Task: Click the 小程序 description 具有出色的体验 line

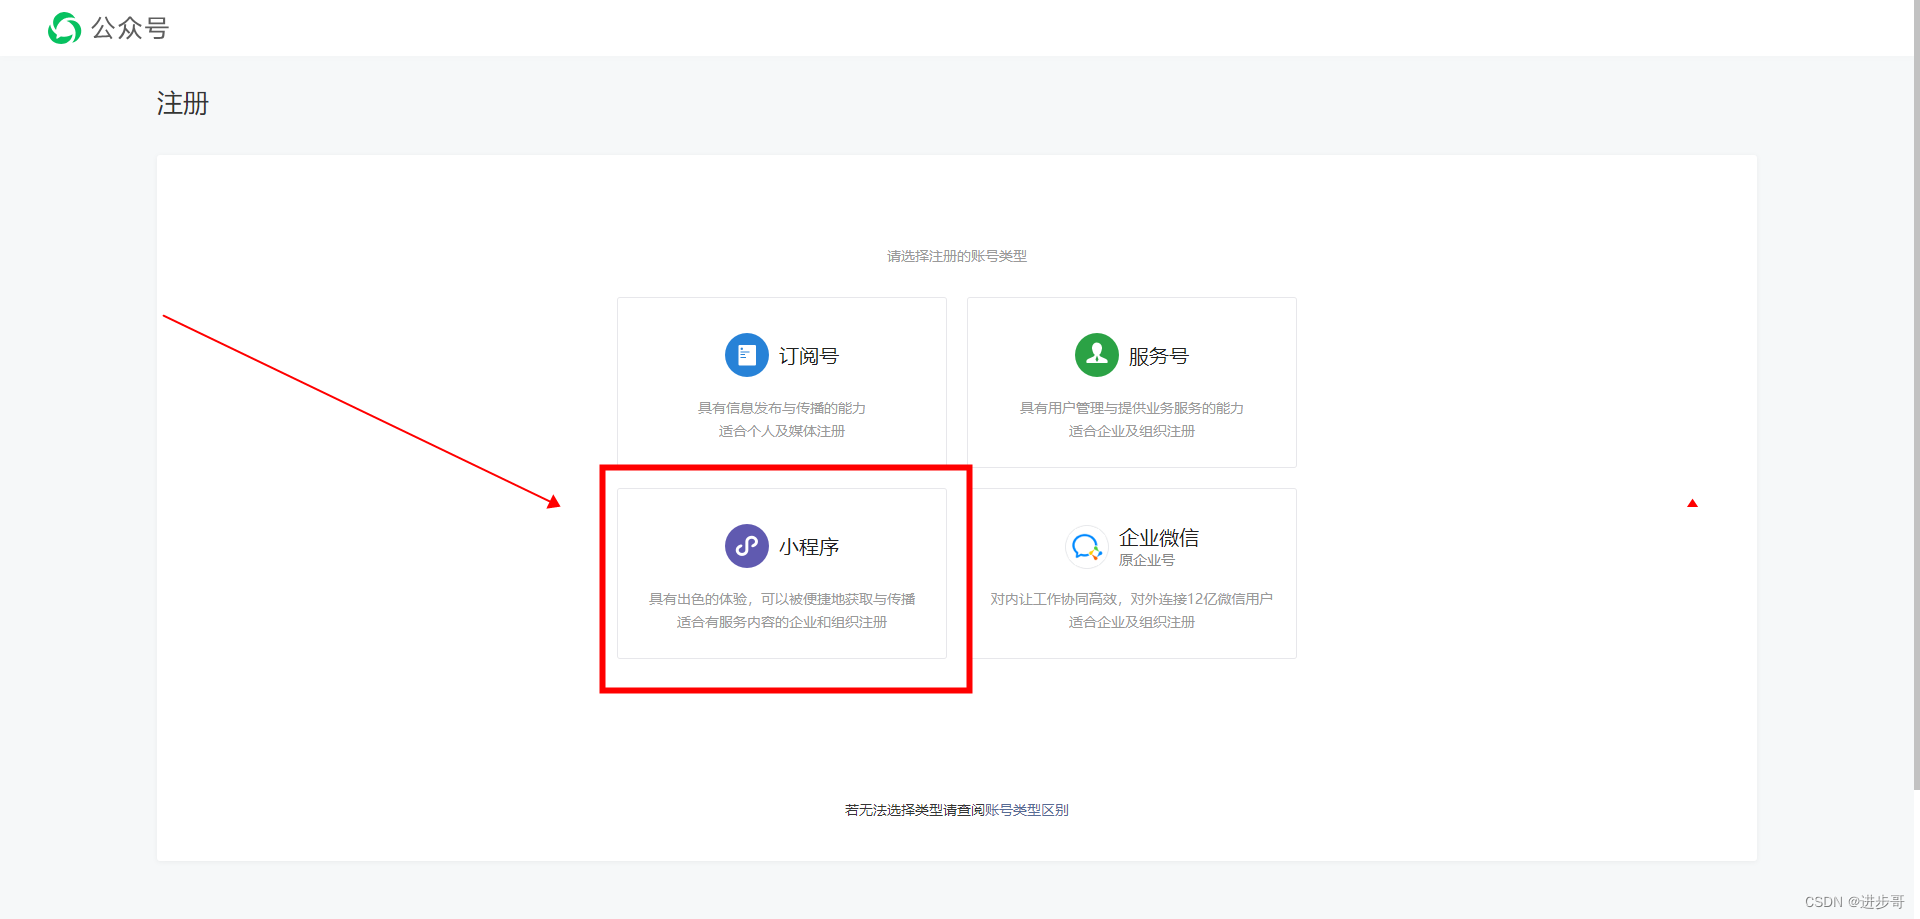Action: pos(782,599)
